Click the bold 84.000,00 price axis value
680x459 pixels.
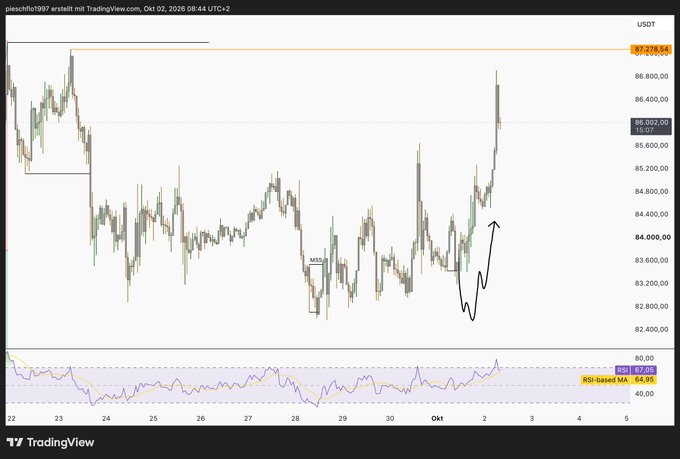653,237
